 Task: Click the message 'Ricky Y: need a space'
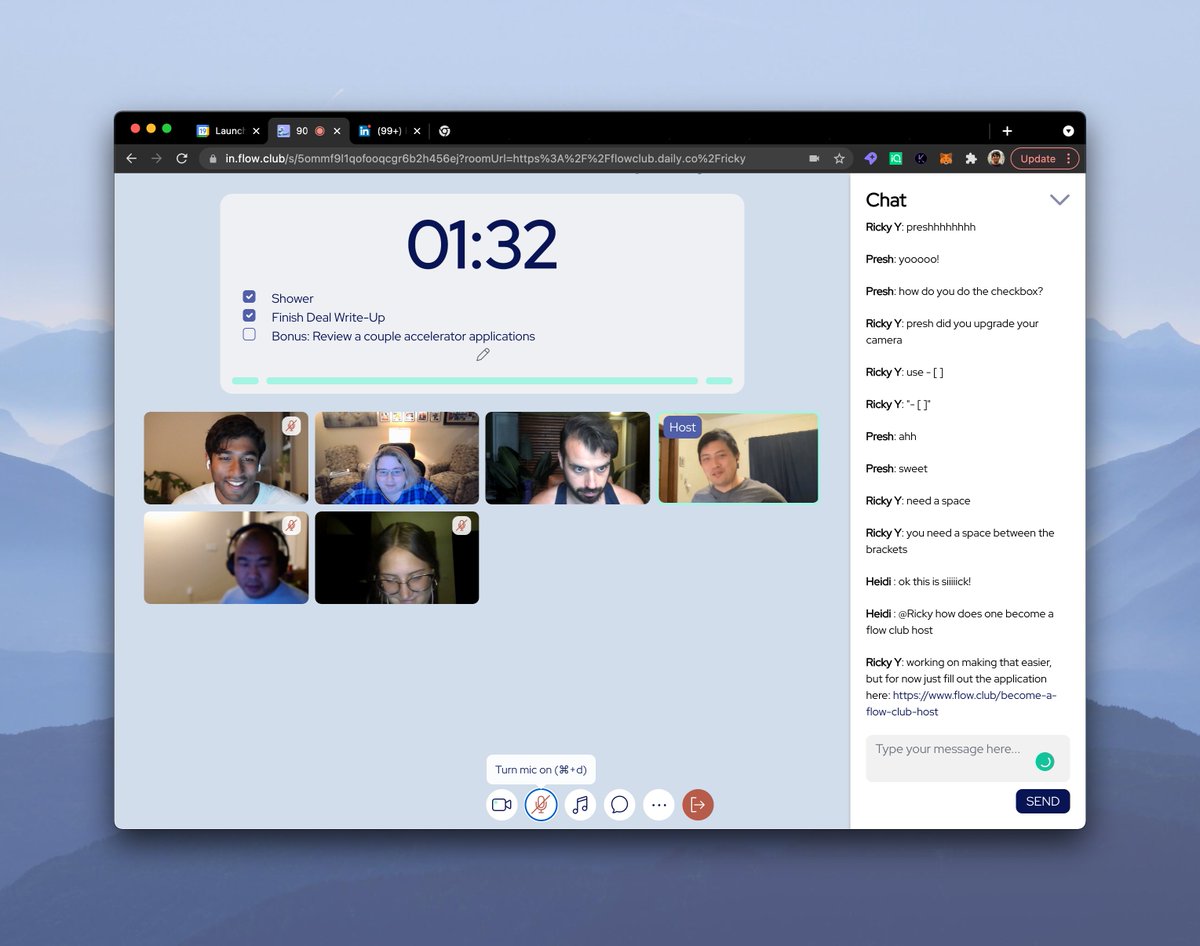click(918, 500)
